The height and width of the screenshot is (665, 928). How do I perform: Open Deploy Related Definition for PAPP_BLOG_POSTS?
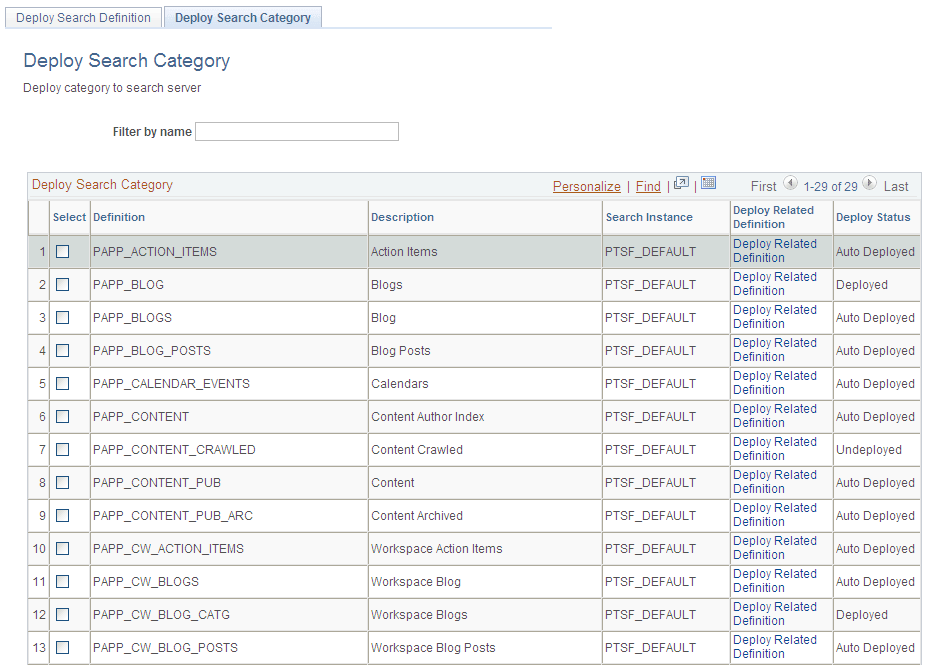tap(775, 350)
